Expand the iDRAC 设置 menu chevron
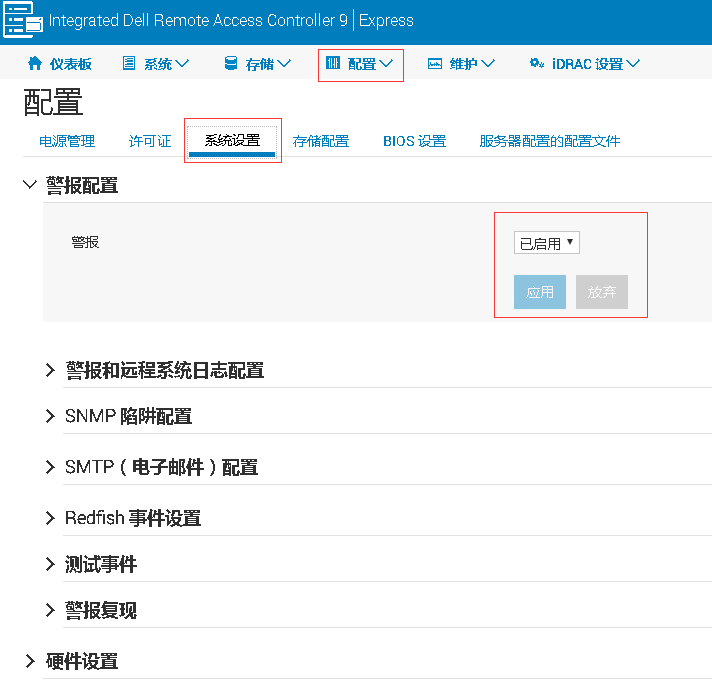Screen dimensions: 712x699 point(633,64)
